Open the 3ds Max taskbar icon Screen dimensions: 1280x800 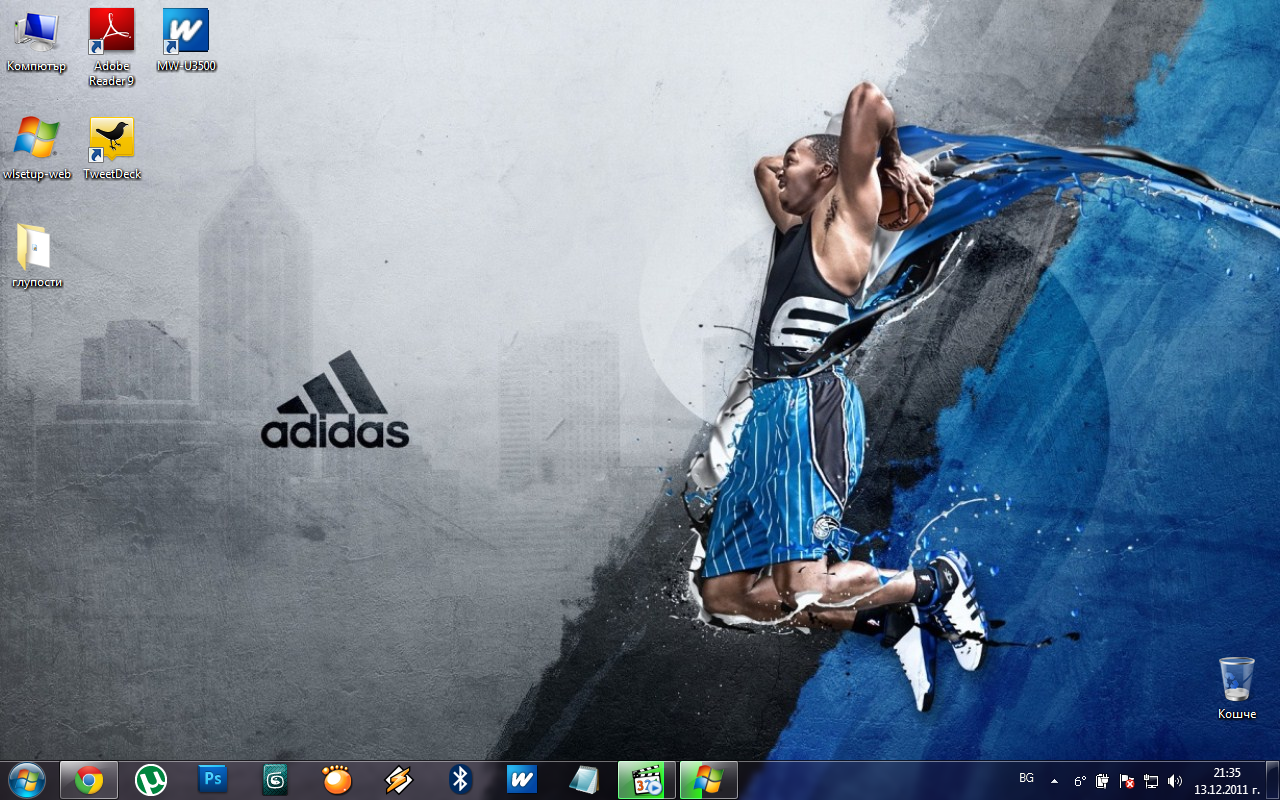pos(275,780)
